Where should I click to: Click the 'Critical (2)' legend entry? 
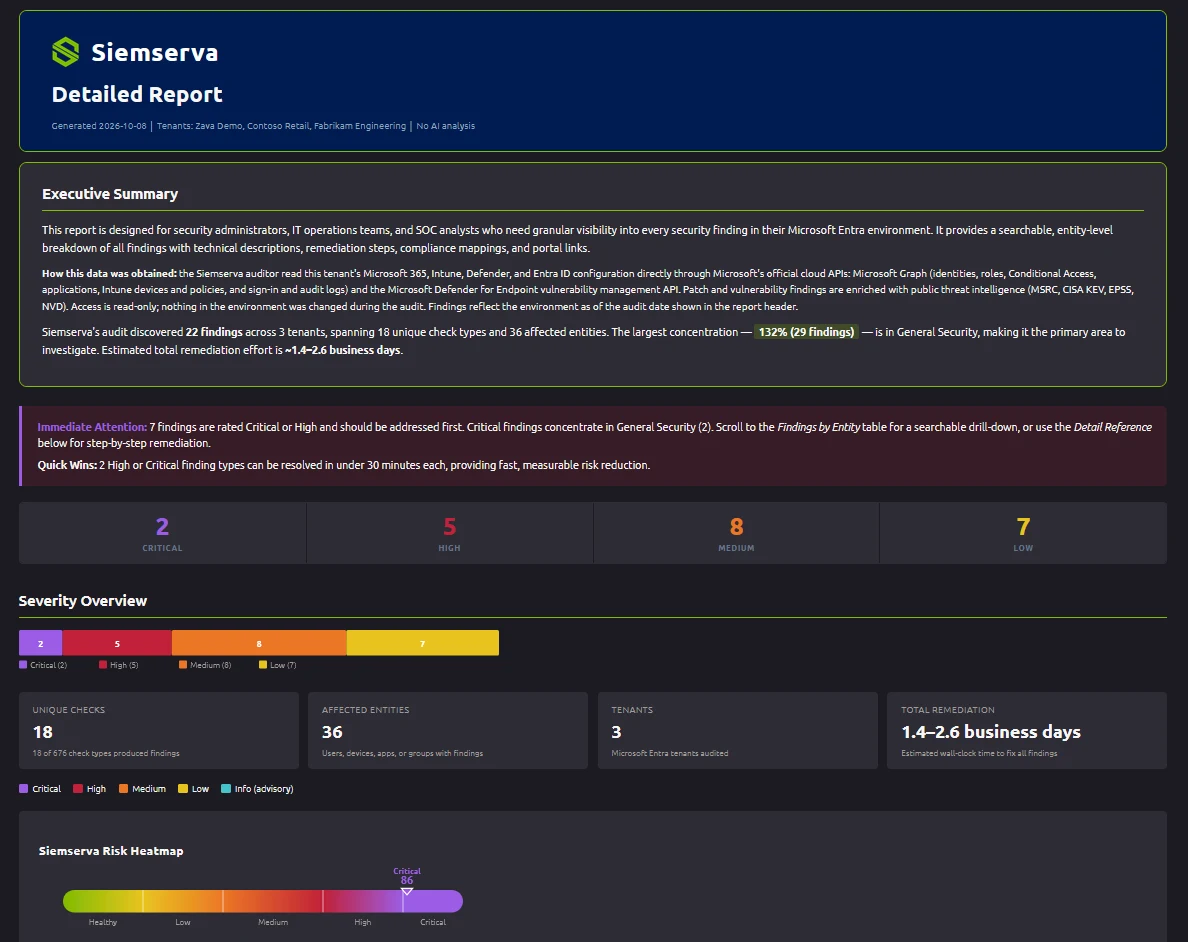(x=43, y=665)
